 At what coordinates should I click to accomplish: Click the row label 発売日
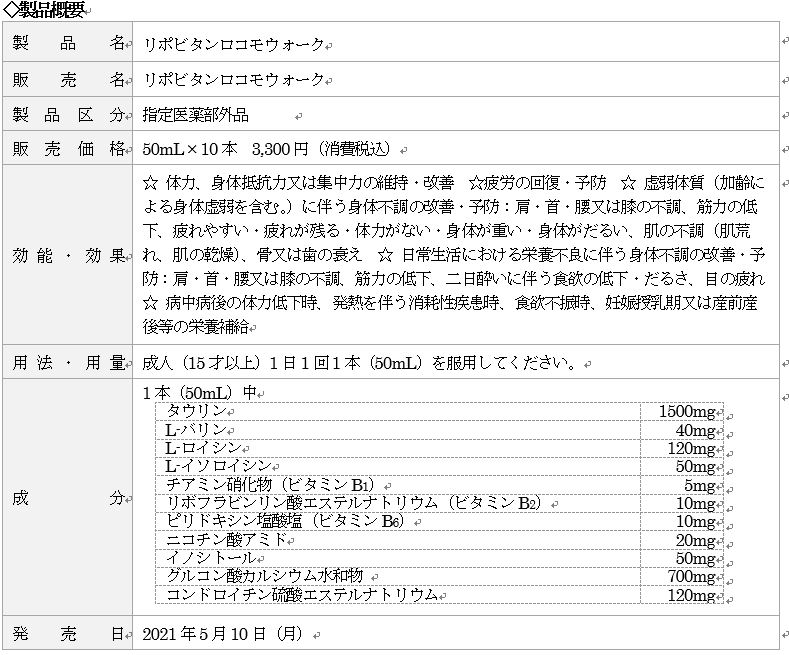pyautogui.click(x=68, y=633)
